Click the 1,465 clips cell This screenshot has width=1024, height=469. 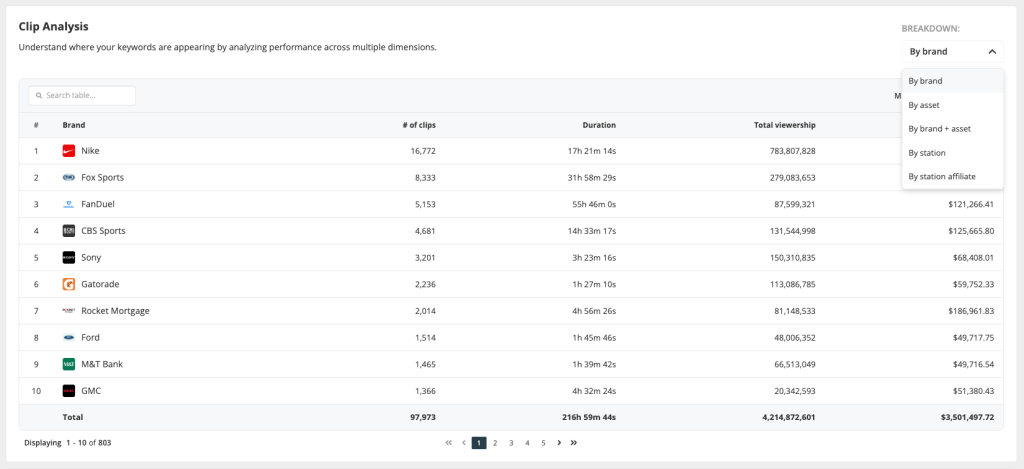coord(425,364)
